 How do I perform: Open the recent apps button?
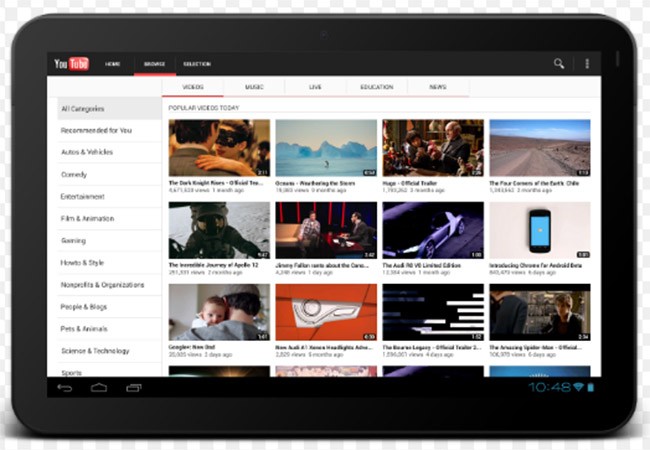click(x=134, y=388)
